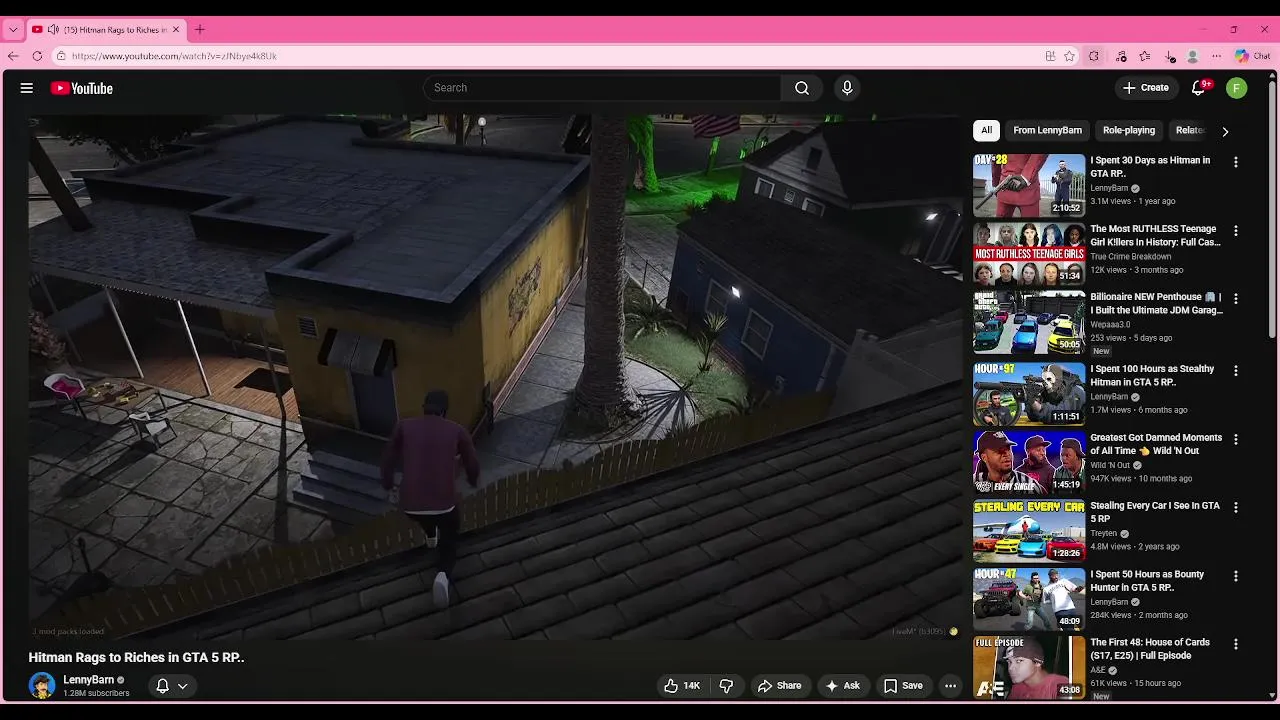Open options for 50 Hours Bounty Hunter video
This screenshot has height=720, width=1280.
pyautogui.click(x=1236, y=576)
